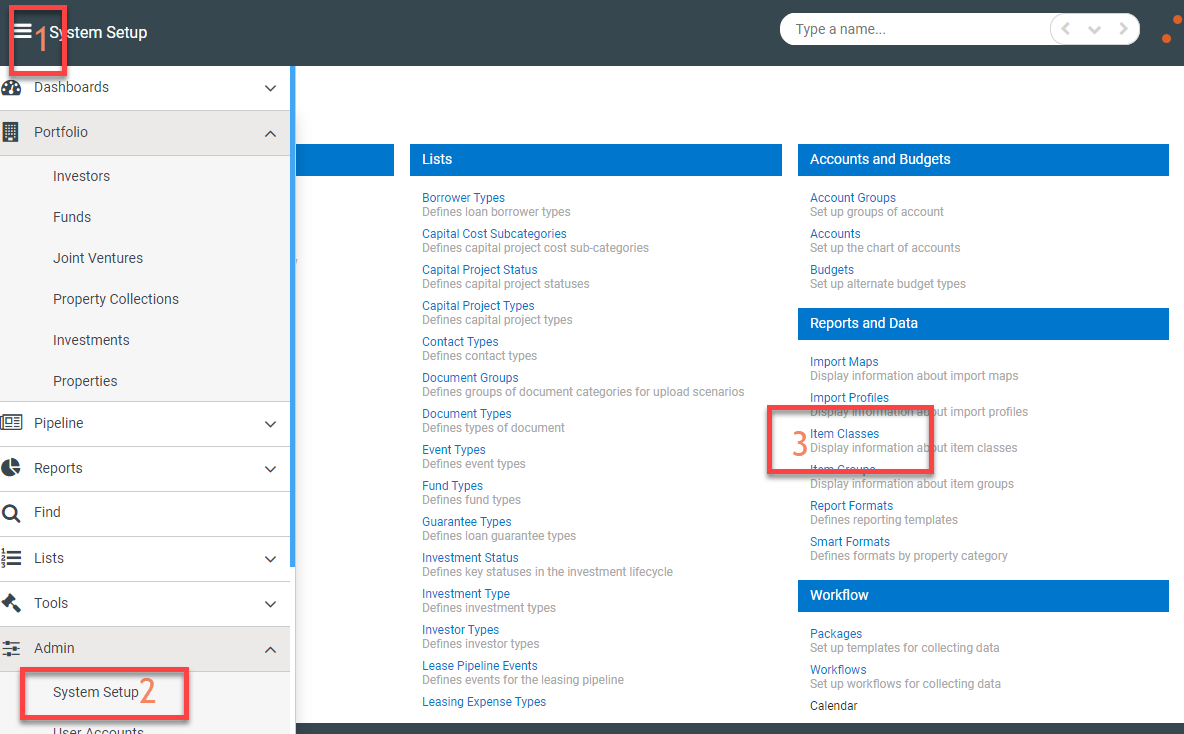Screen dimensions: 1184x734
Task: Click the sidebar vertical scrollbar
Action: pyautogui.click(x=292, y=317)
